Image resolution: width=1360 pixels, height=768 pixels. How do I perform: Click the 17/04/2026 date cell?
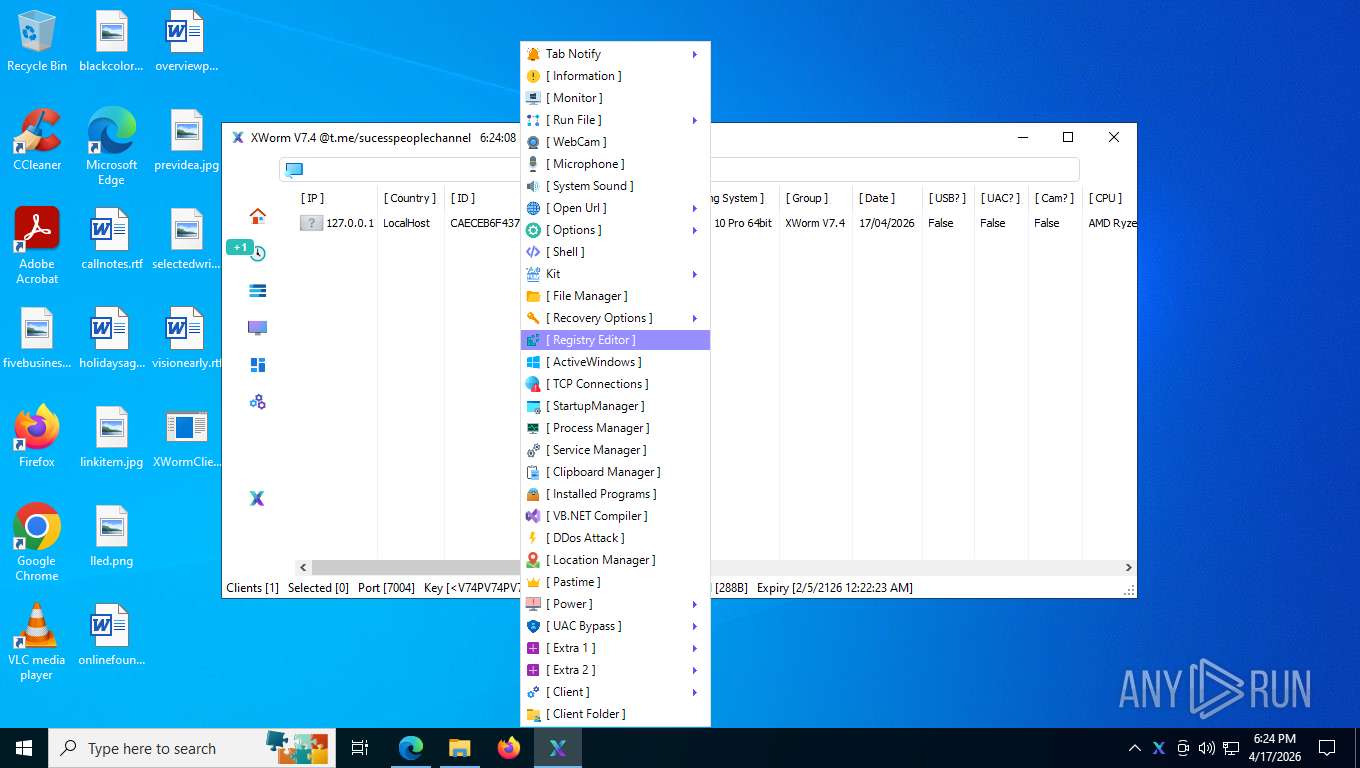[x=886, y=223]
